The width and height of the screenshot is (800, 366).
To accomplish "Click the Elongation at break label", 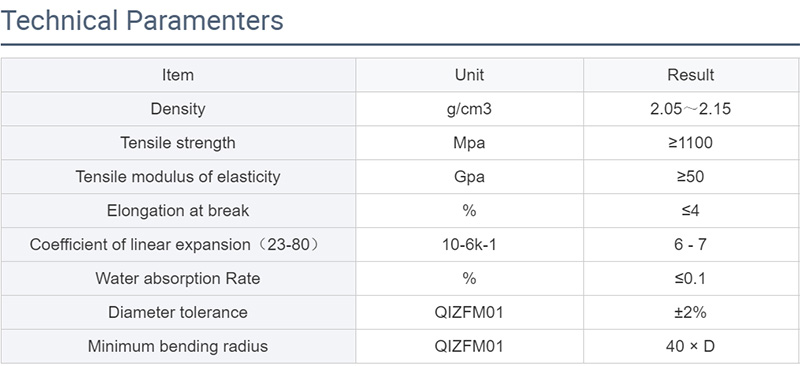I will point(178,210).
